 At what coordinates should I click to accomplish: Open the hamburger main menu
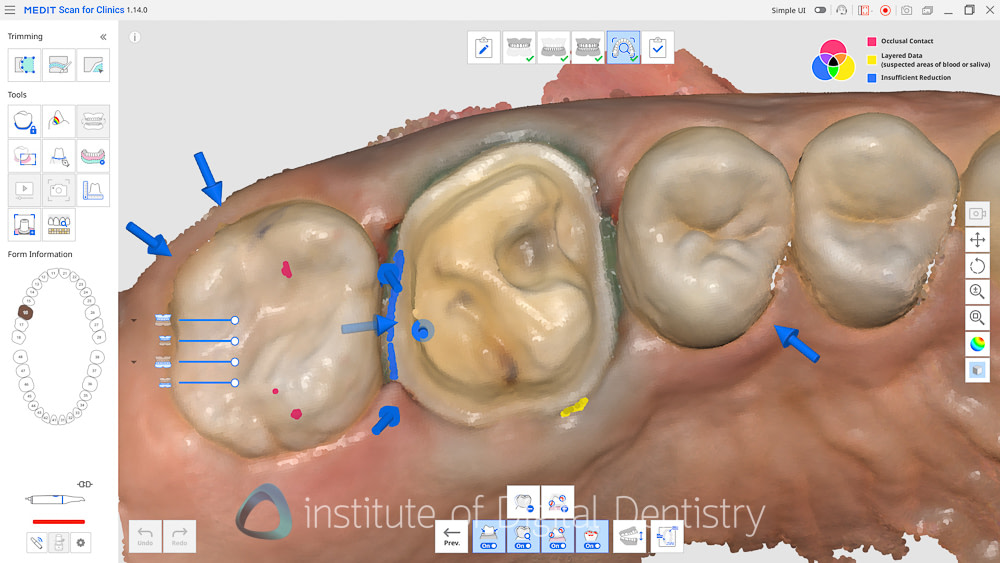pyautogui.click(x=10, y=10)
